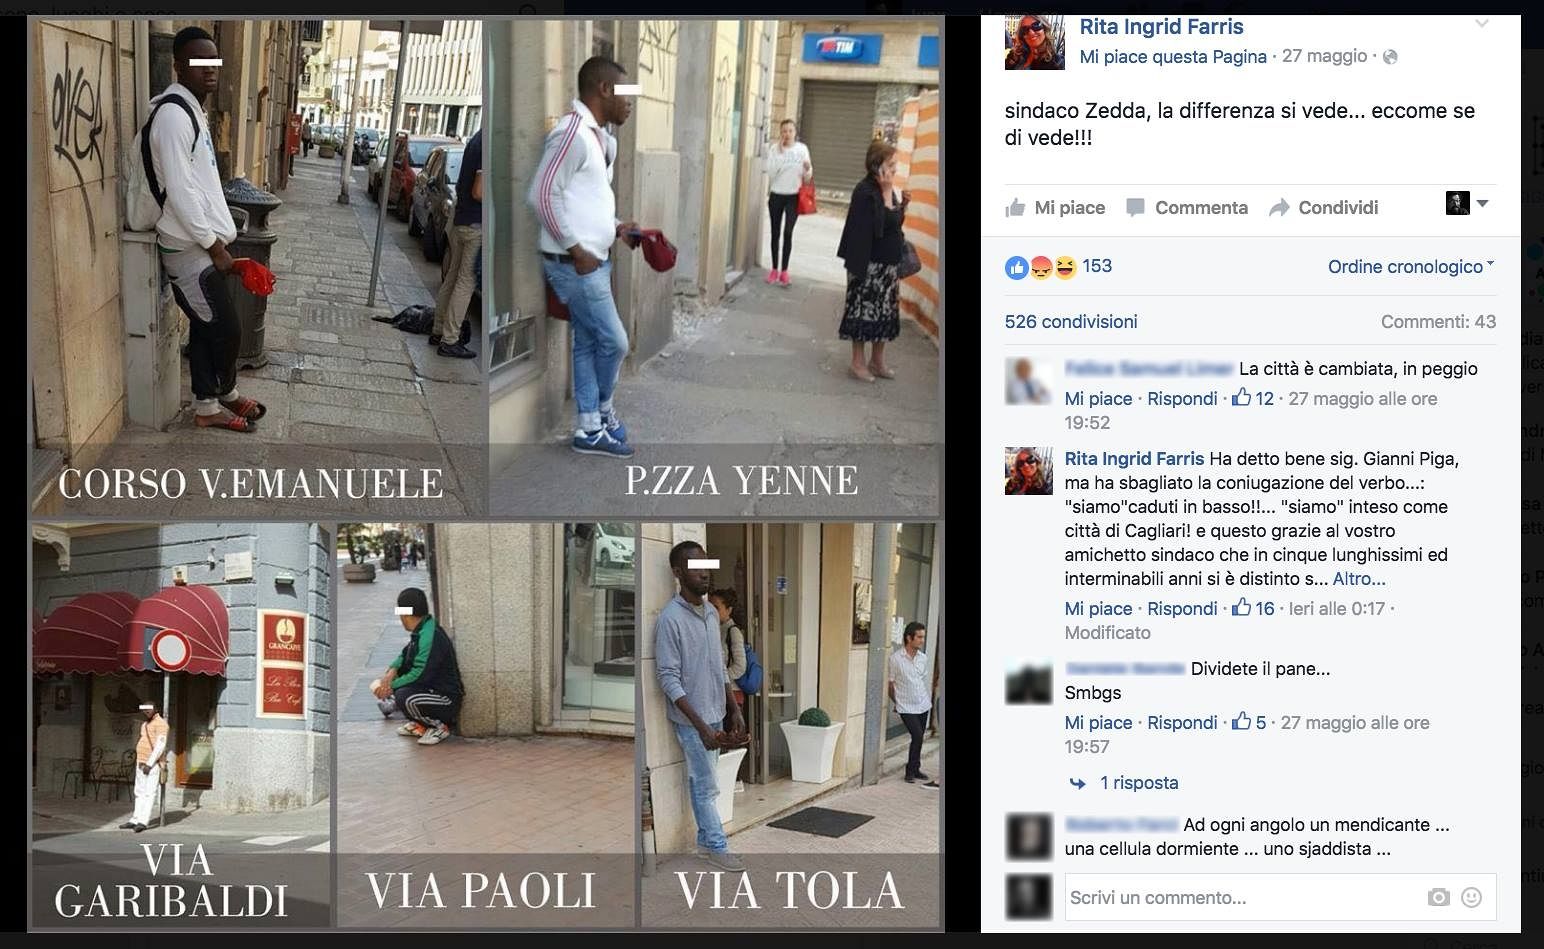
Task: Click the Rita Ingrid Farris profile picture thumbnail
Action: pos(1034,41)
